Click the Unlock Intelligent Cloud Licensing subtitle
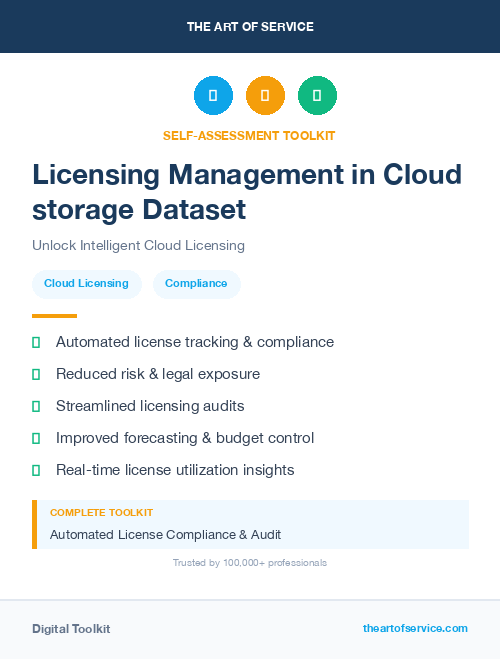Screen dimensions: 500x659 138,245
